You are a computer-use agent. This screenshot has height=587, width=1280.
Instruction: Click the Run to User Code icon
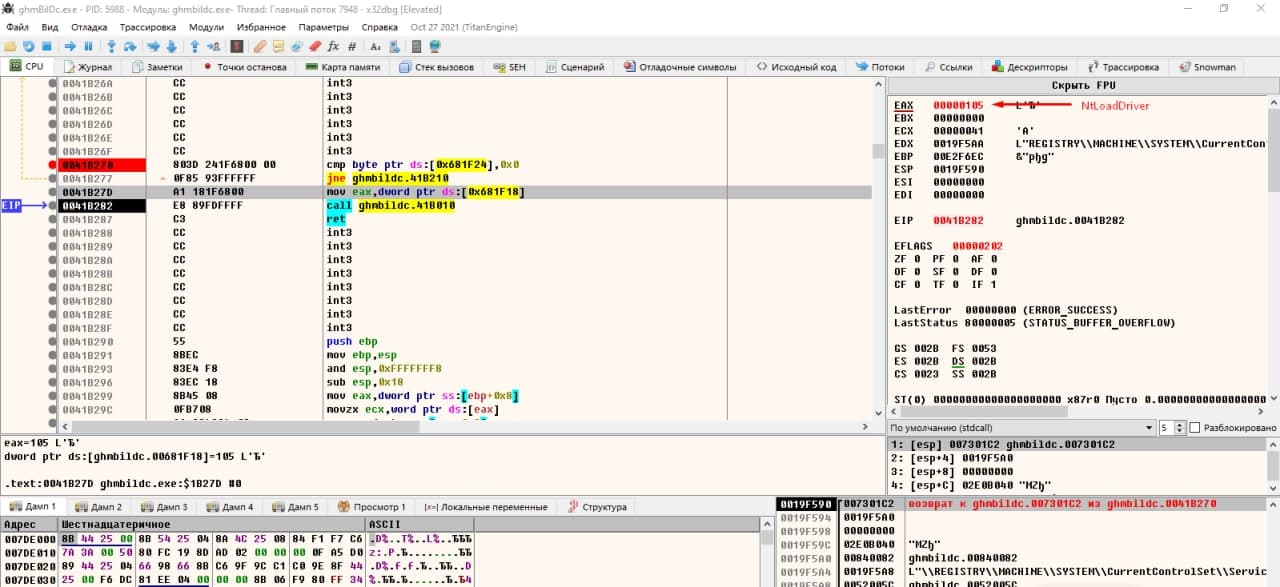point(213,46)
